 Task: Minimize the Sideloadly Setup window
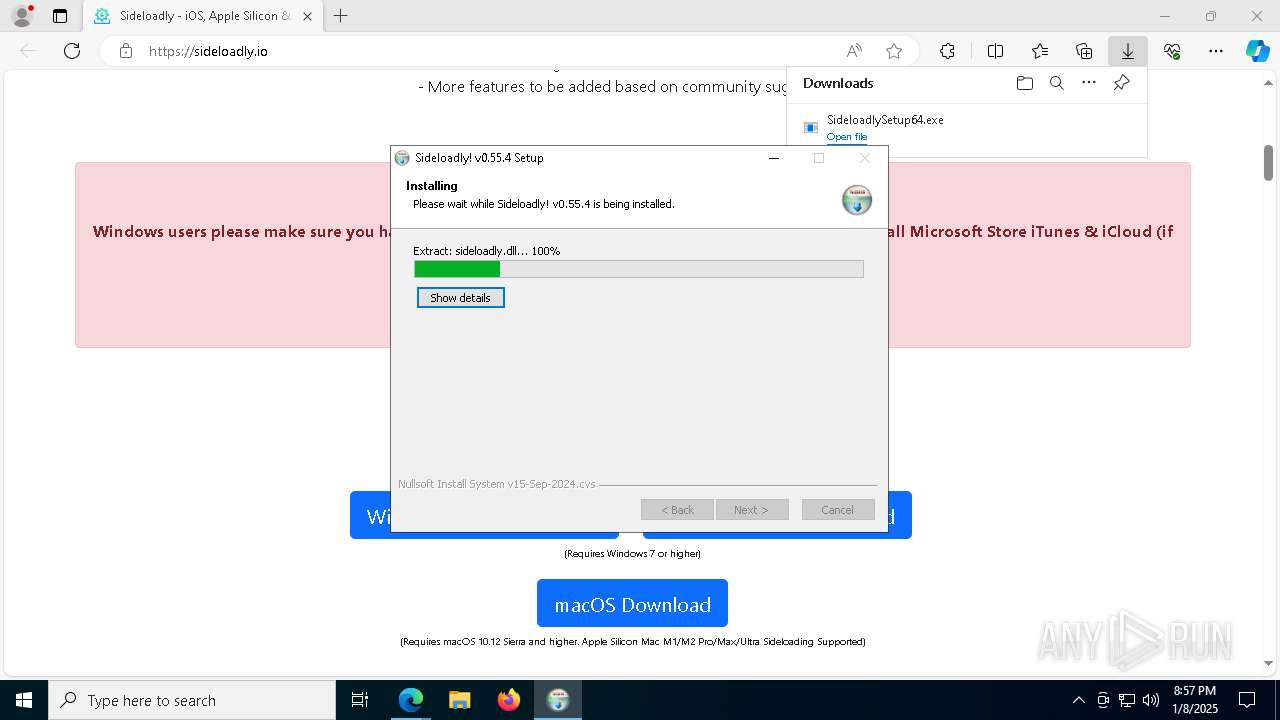click(x=773, y=158)
